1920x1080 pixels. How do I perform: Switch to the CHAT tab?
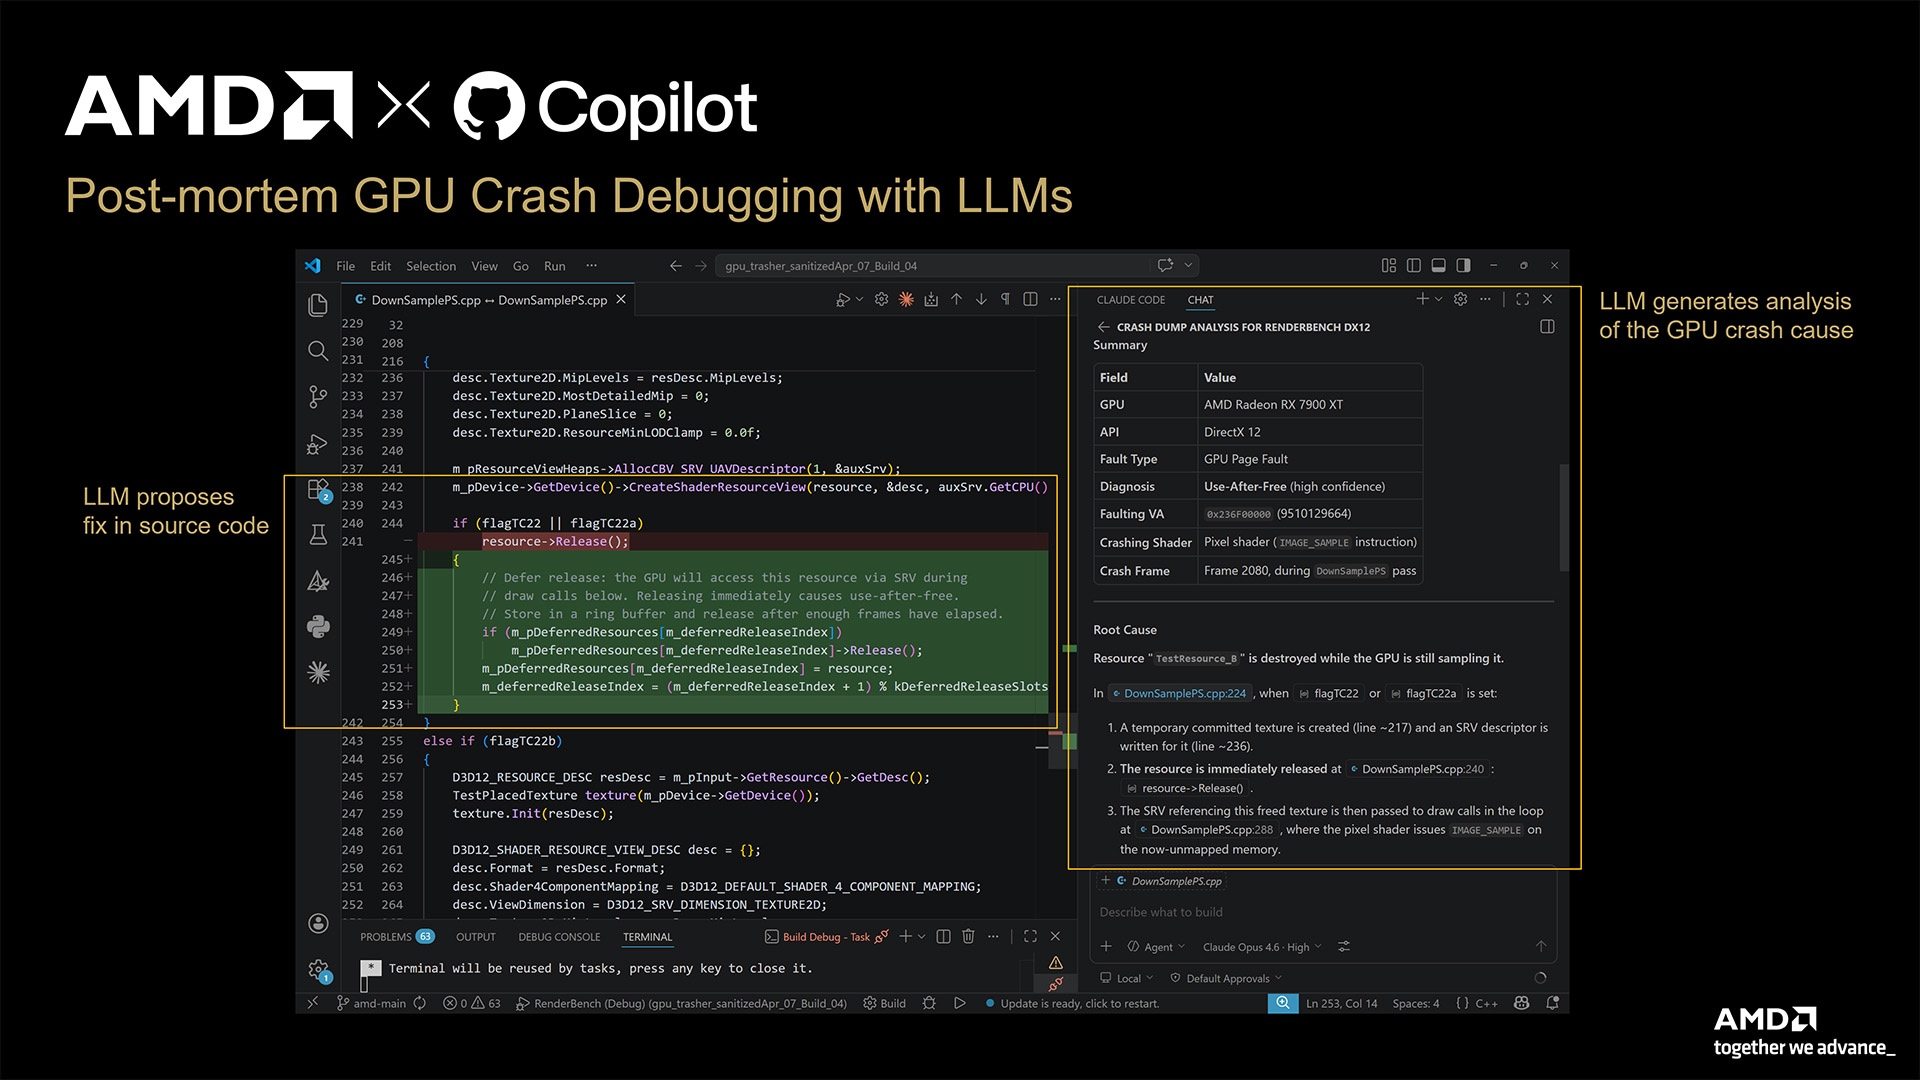pyautogui.click(x=1200, y=300)
